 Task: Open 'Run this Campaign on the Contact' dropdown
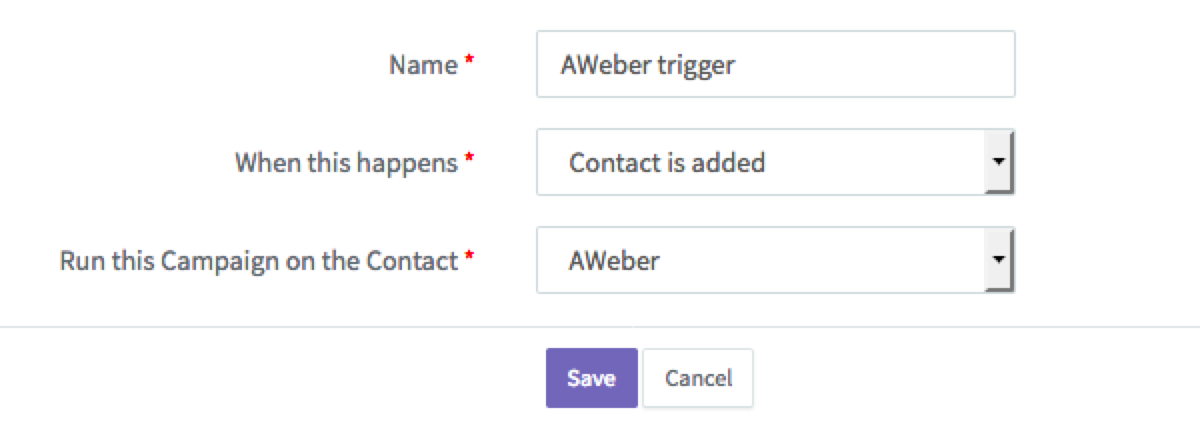click(x=760, y=261)
